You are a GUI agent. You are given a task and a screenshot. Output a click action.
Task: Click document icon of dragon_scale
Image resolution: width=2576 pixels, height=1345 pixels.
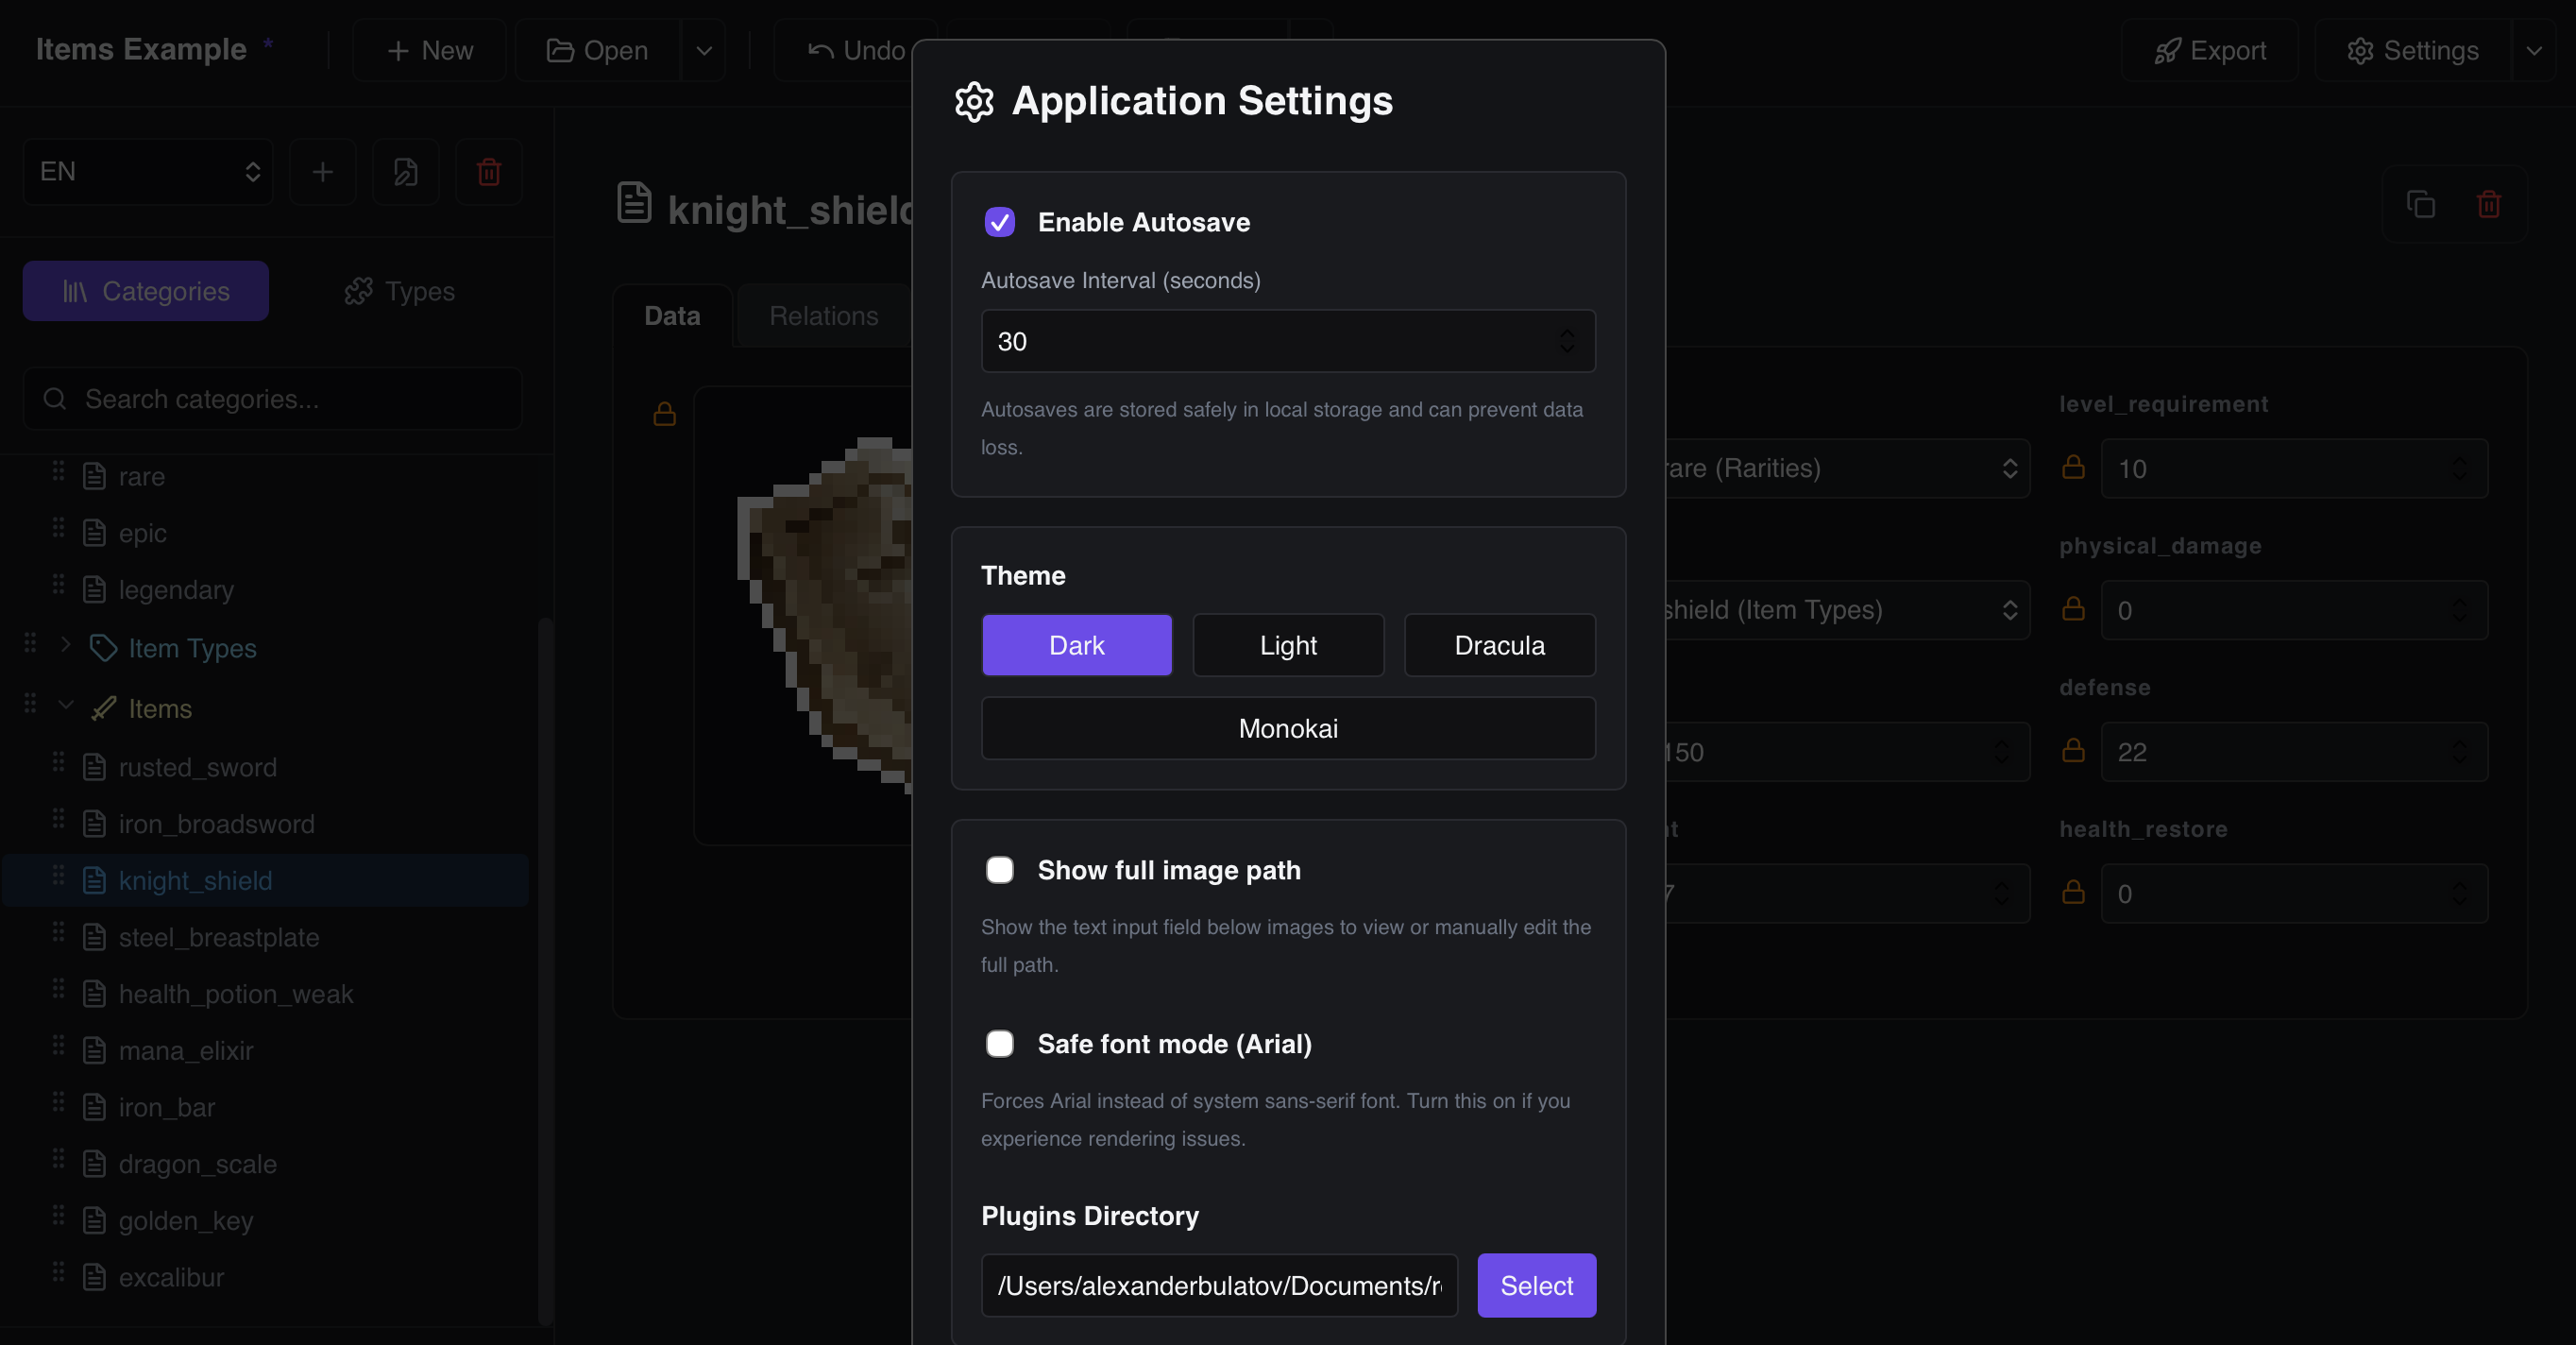[x=94, y=1164]
